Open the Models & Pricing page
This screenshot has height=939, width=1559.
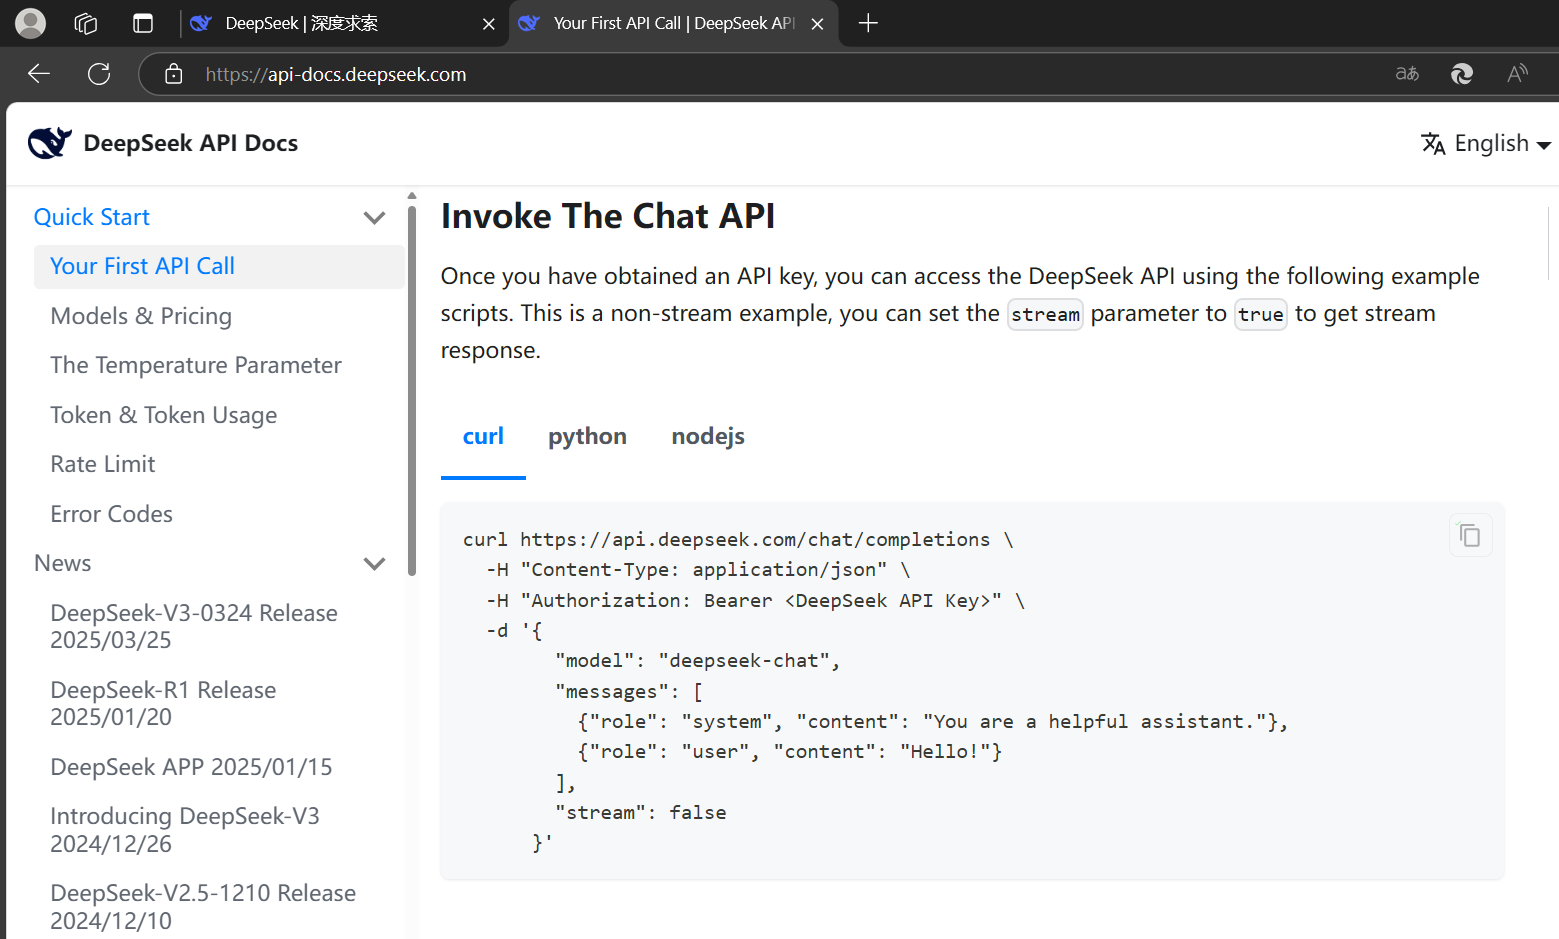[x=141, y=316]
